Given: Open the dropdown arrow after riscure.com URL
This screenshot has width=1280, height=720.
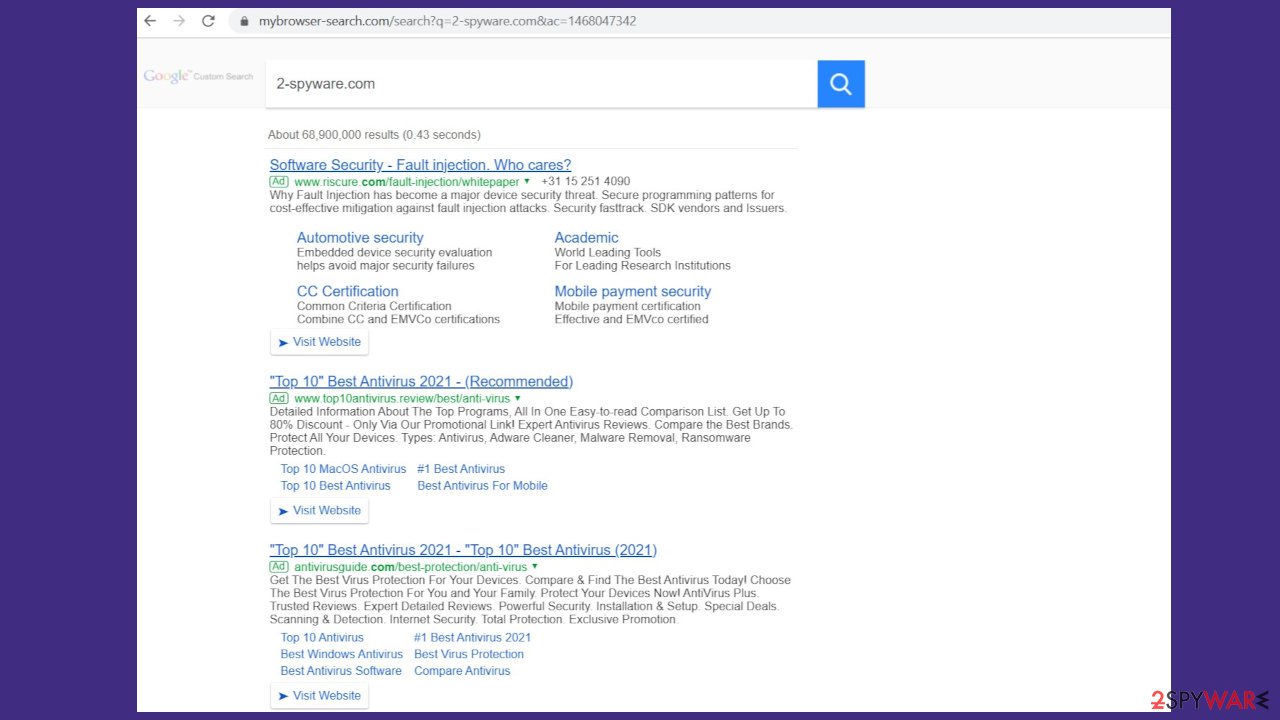Looking at the screenshot, I should pyautogui.click(x=527, y=182).
